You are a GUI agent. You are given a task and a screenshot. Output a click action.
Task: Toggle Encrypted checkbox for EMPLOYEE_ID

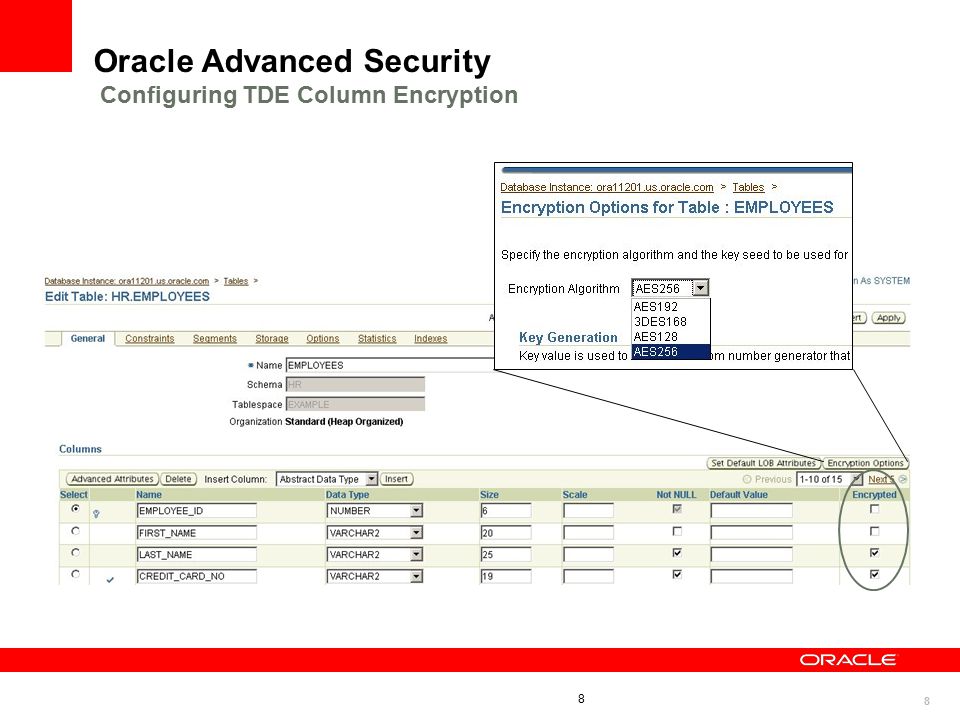pyautogui.click(x=874, y=509)
